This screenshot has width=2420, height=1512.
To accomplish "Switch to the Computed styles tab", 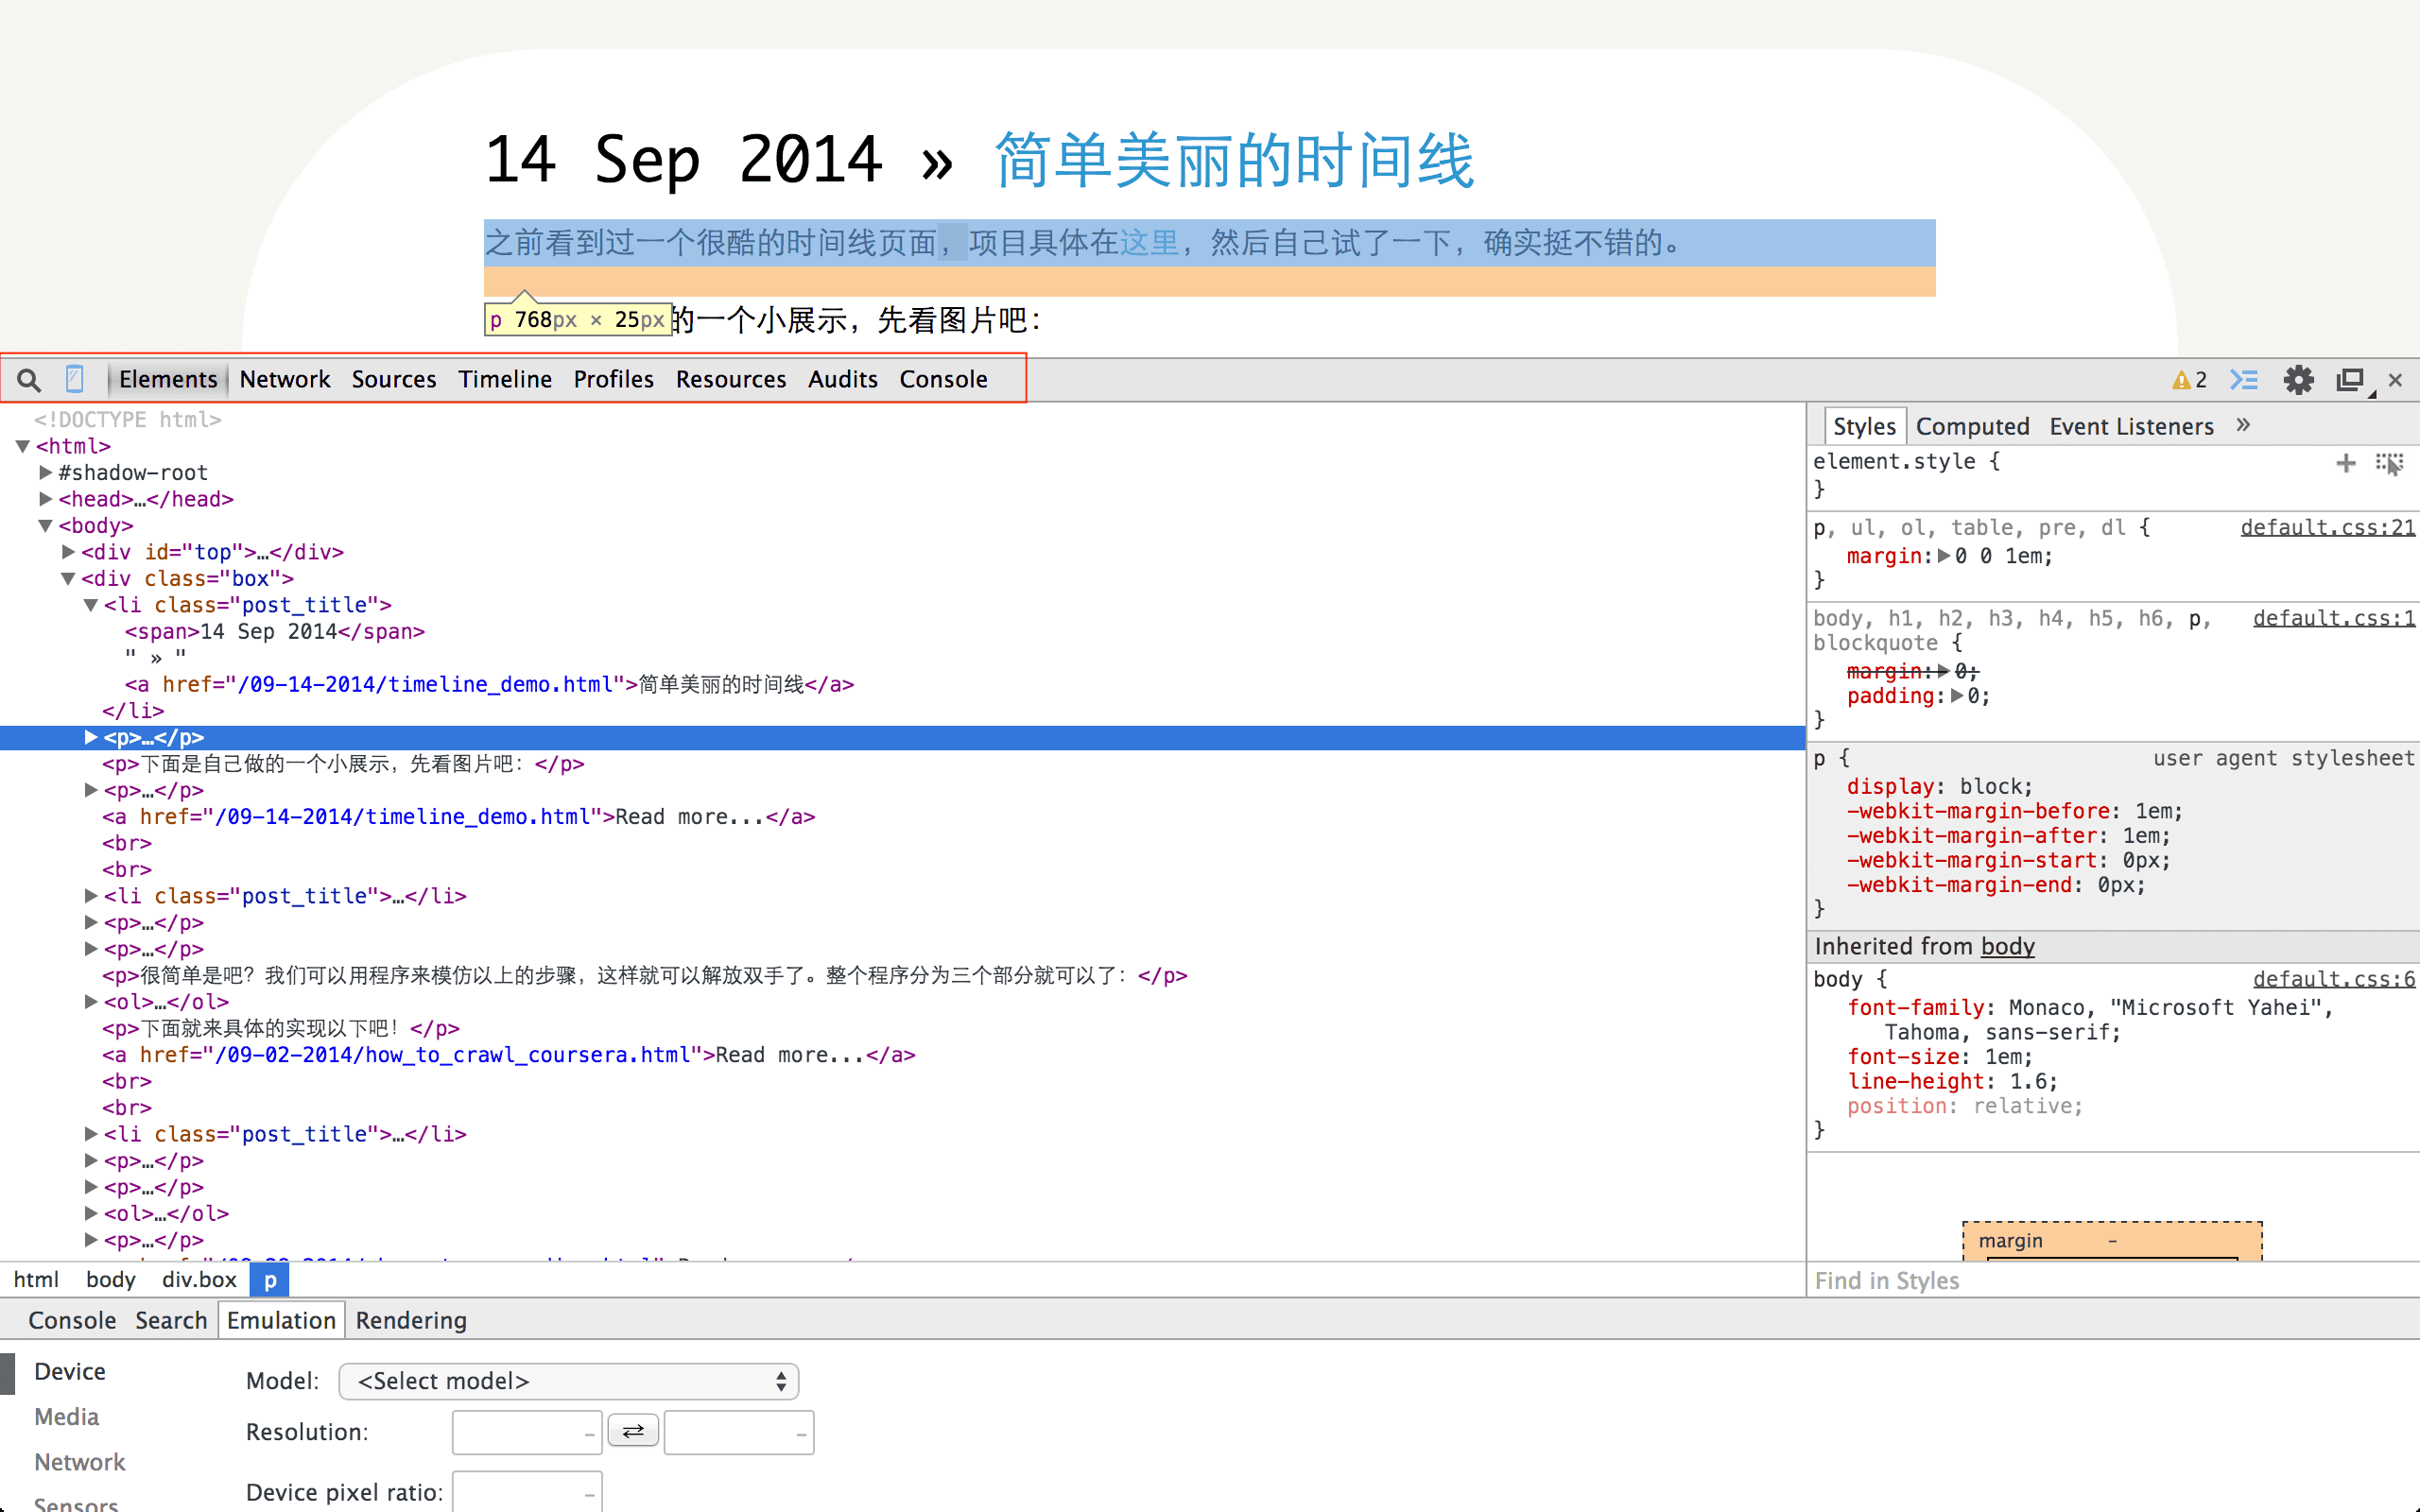I will pyautogui.click(x=1972, y=427).
